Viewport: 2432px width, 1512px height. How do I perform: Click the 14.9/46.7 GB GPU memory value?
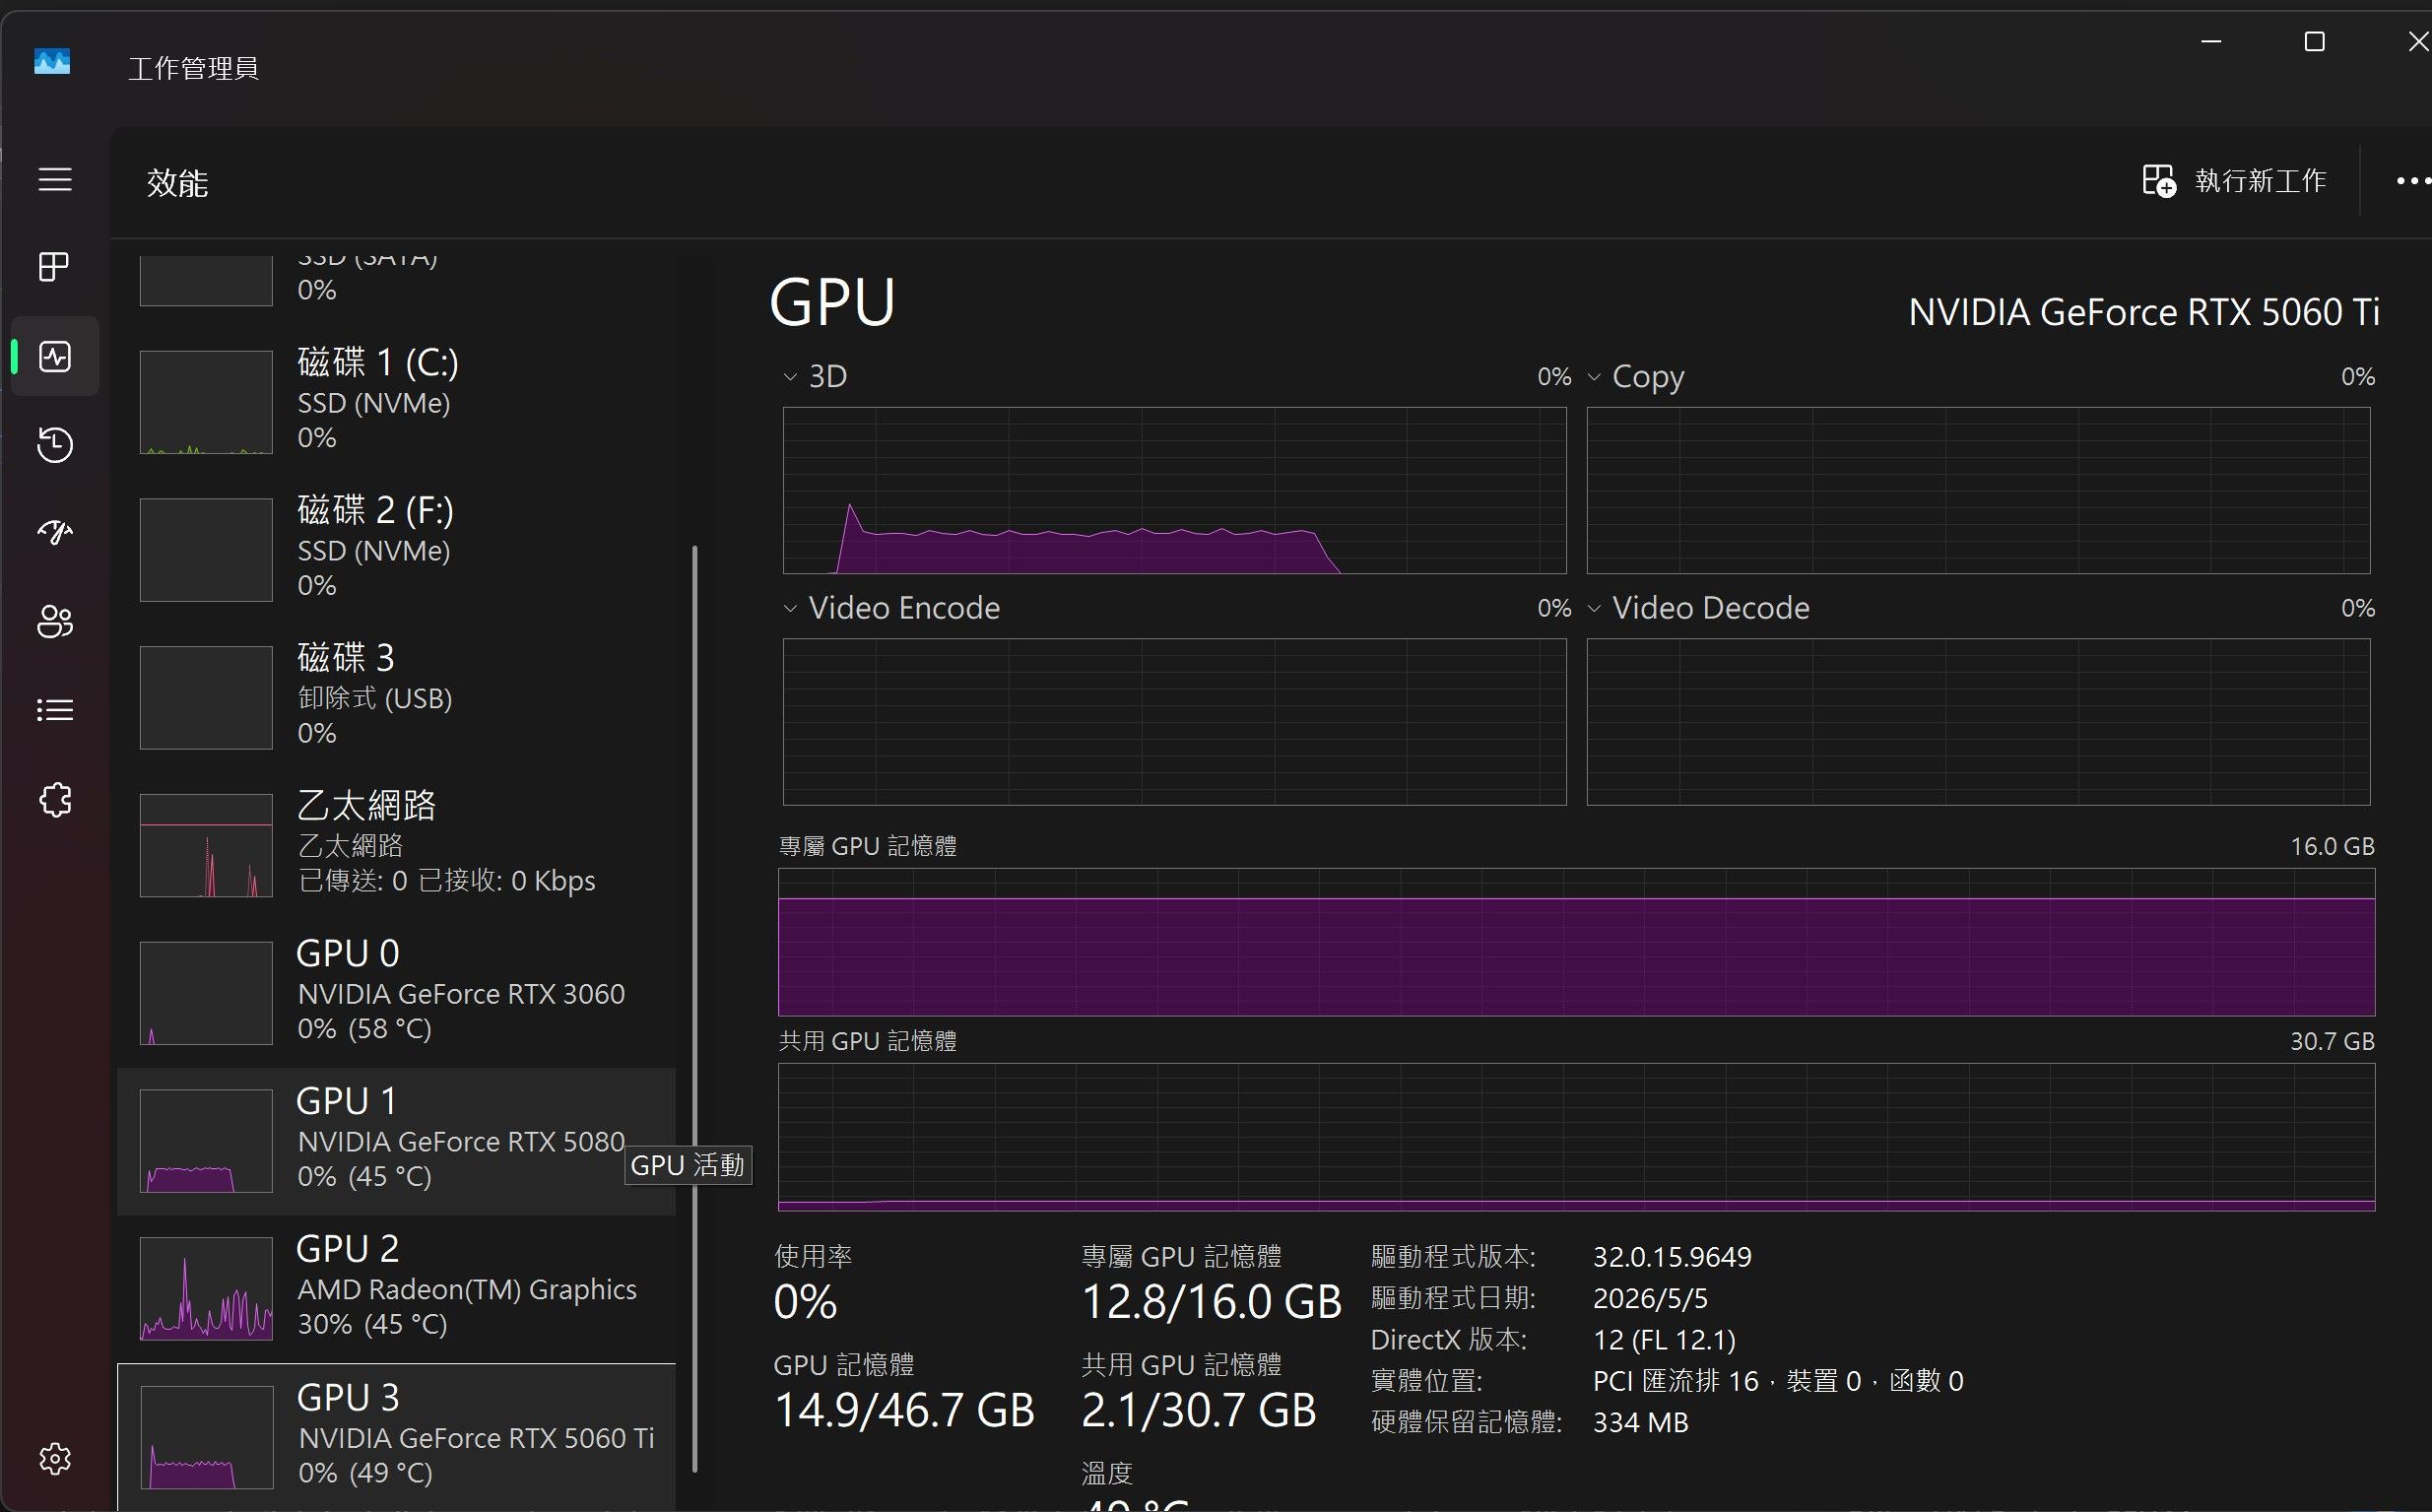(904, 1410)
